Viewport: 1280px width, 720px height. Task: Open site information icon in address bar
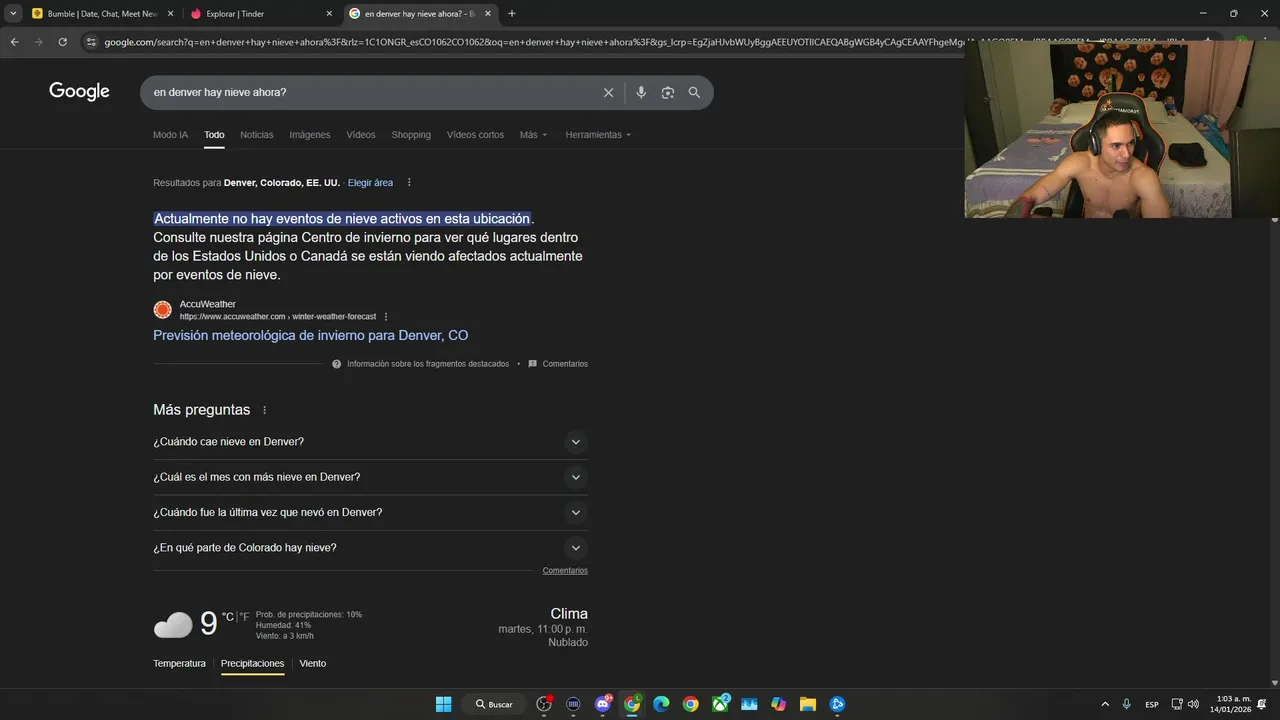point(91,42)
